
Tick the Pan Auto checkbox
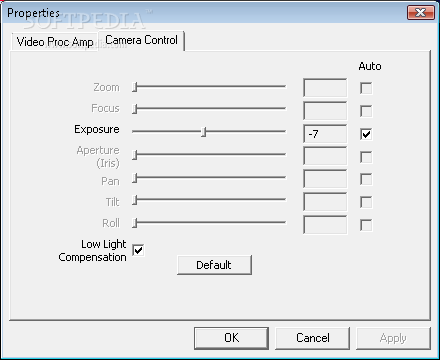366,179
